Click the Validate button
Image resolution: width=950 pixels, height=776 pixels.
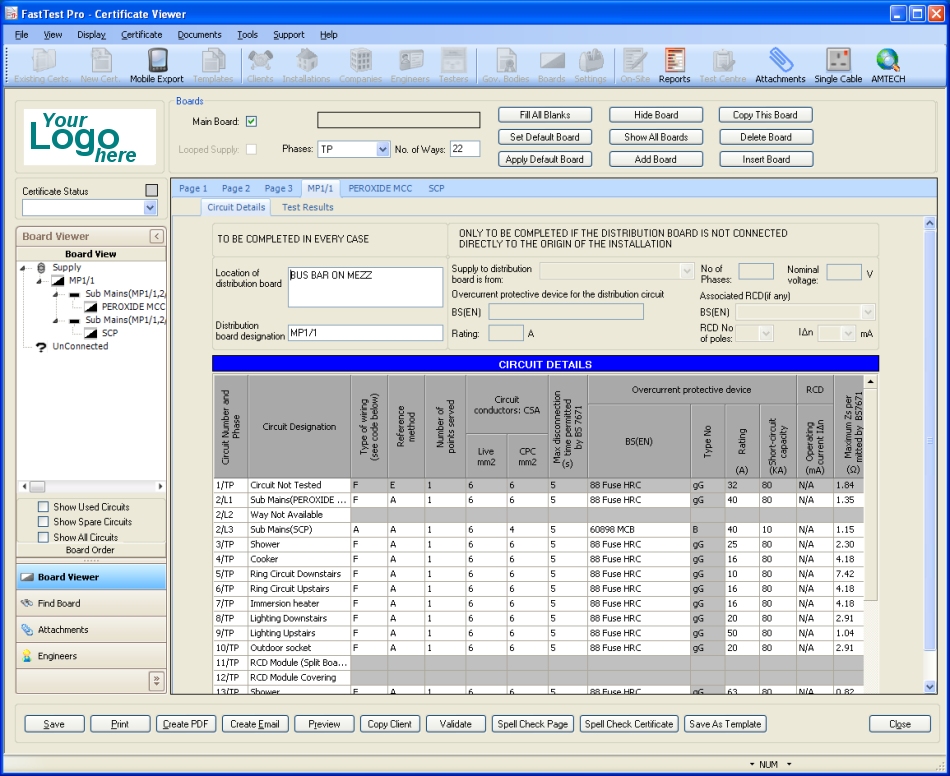[456, 724]
